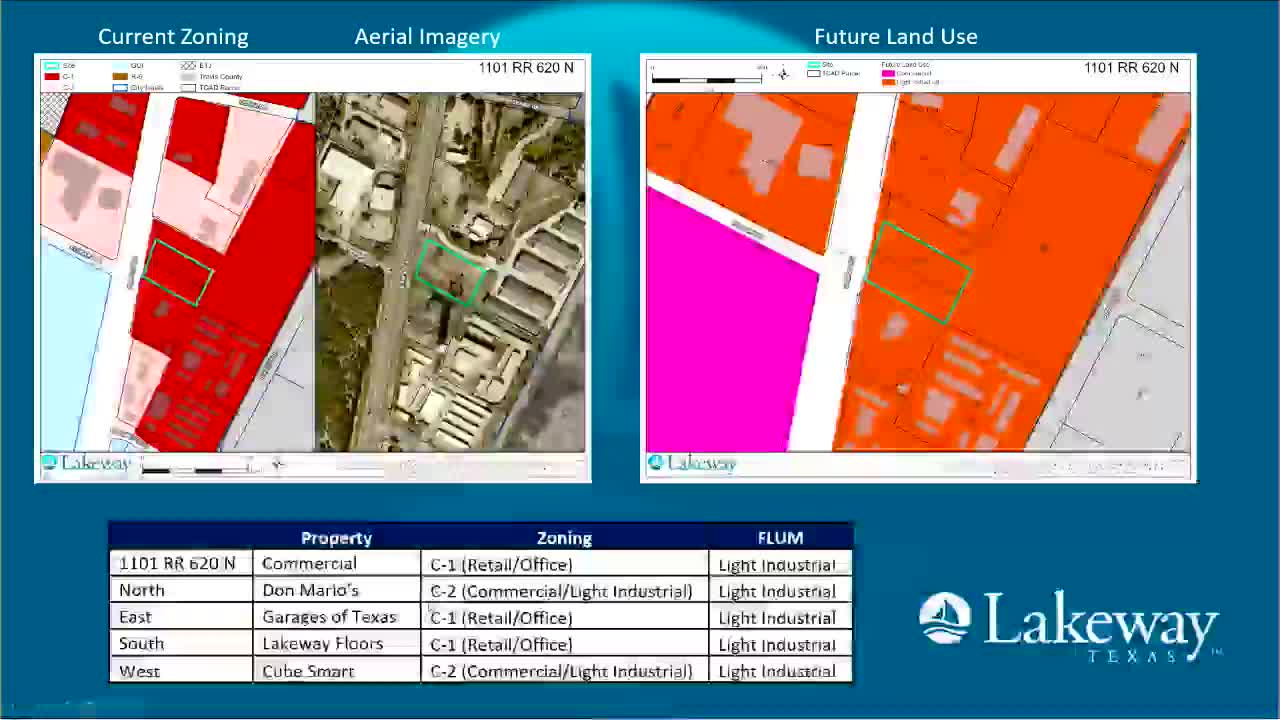Click the Lakeway sailboat logo at bottom right

click(944, 618)
